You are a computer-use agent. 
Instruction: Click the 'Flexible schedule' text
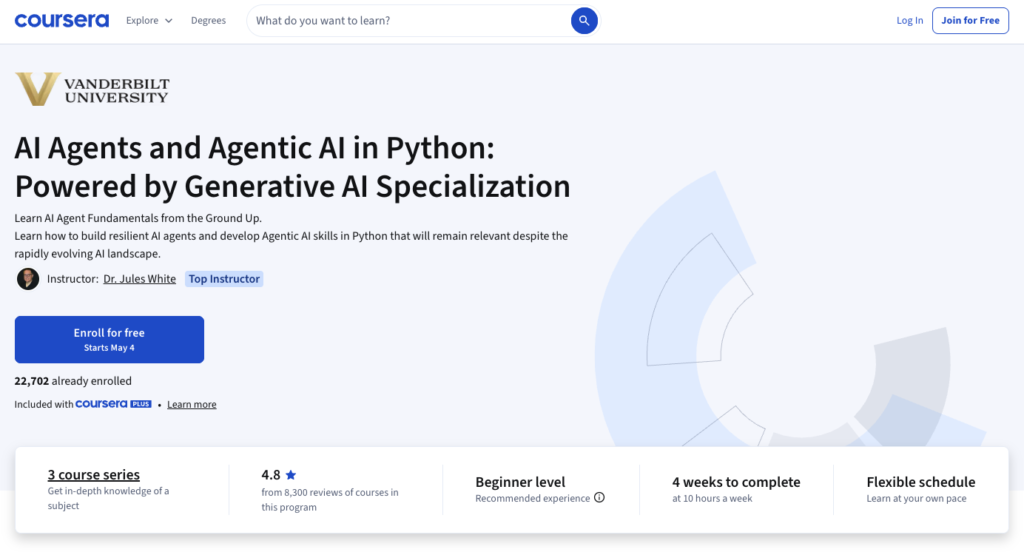[x=921, y=482]
